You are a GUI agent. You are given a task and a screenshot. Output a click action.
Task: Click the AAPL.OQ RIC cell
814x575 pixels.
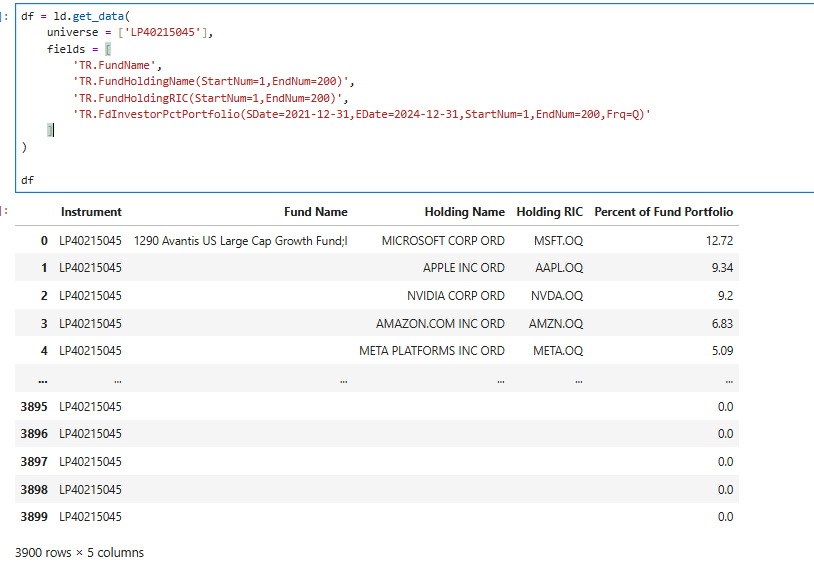point(559,268)
